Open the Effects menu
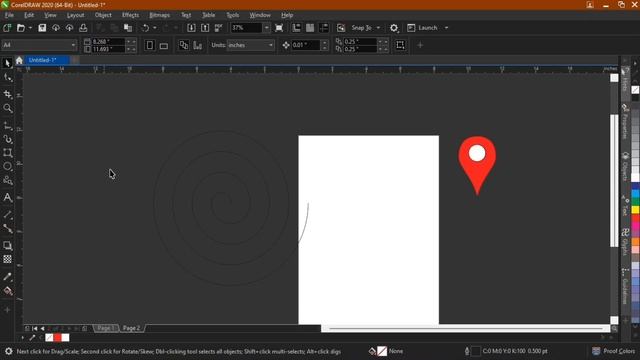The width and height of the screenshot is (640, 360). tap(131, 15)
